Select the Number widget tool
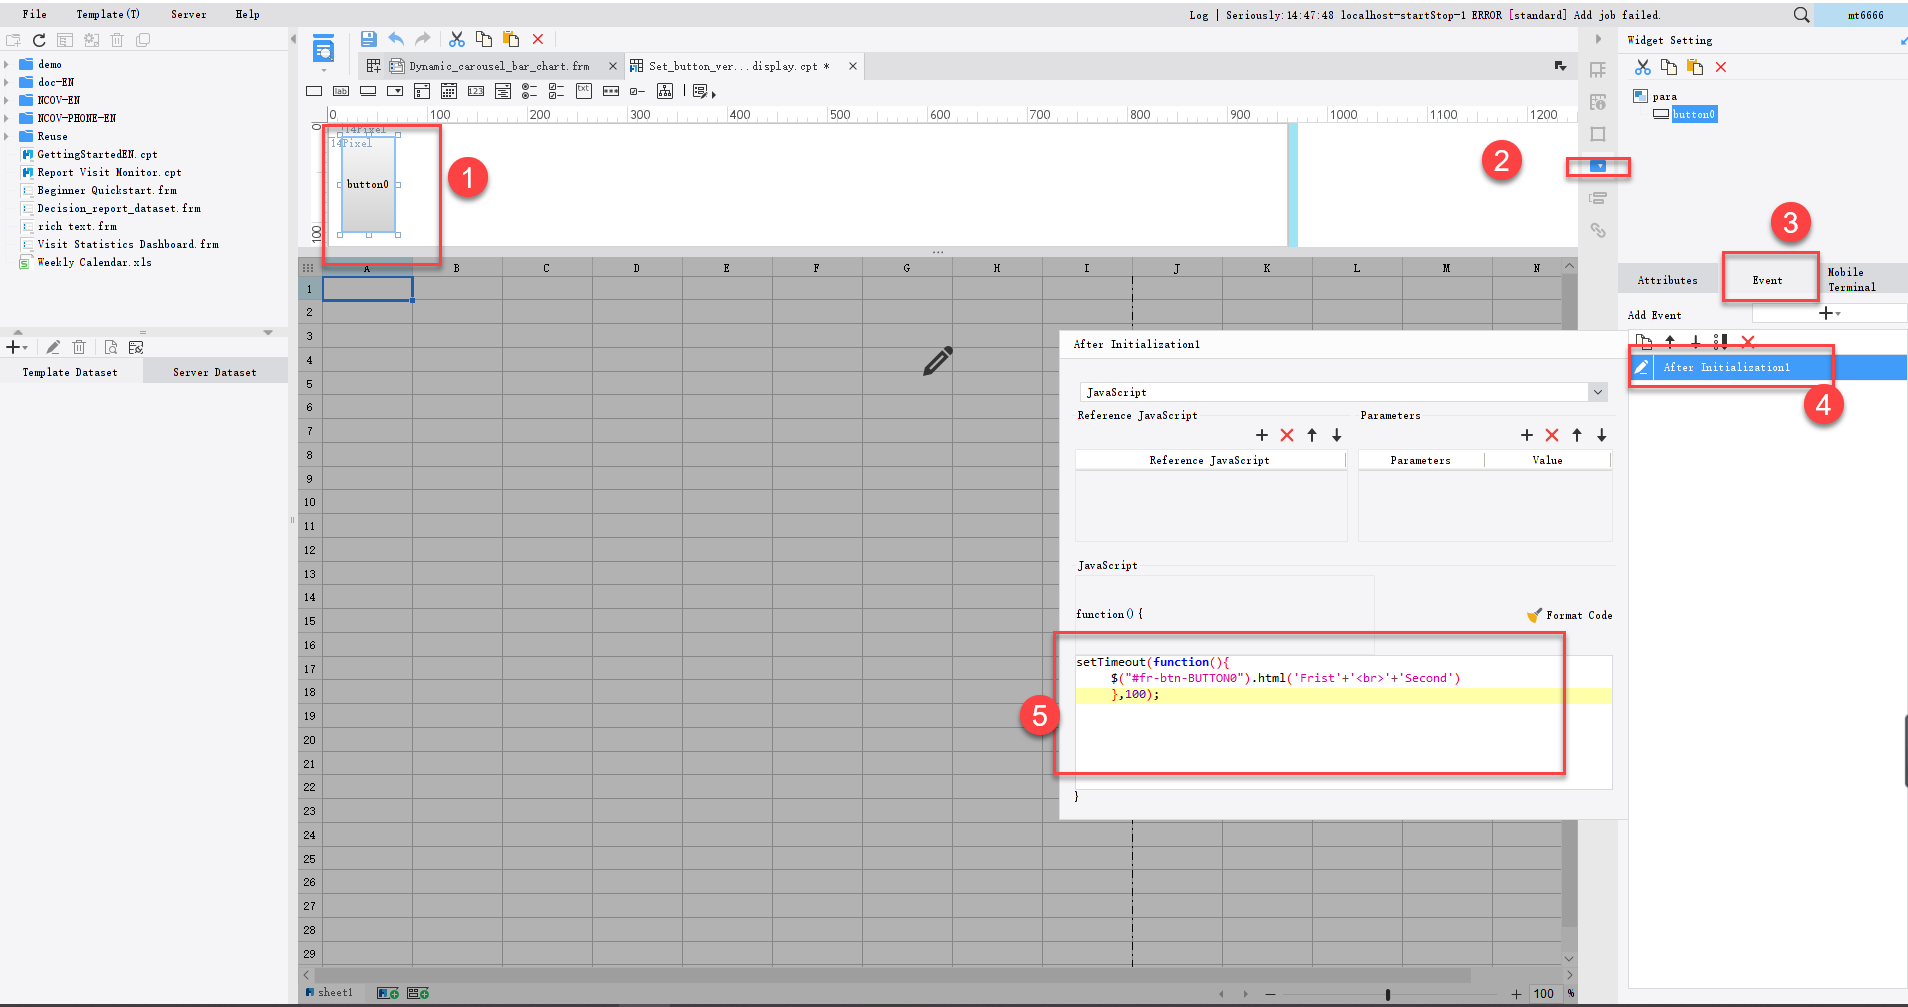 pyautogui.click(x=476, y=90)
